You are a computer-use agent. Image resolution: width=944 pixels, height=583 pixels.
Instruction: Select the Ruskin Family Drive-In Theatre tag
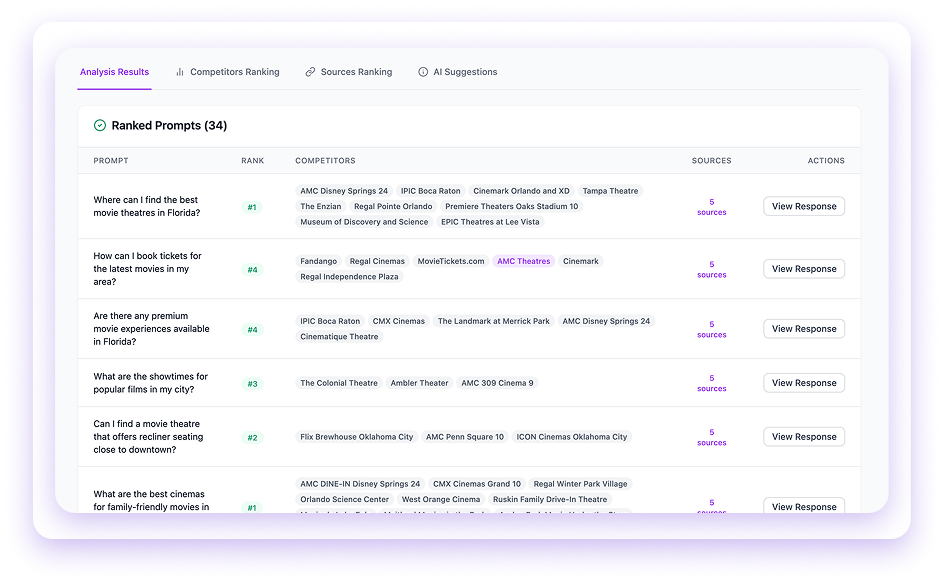[550, 499]
